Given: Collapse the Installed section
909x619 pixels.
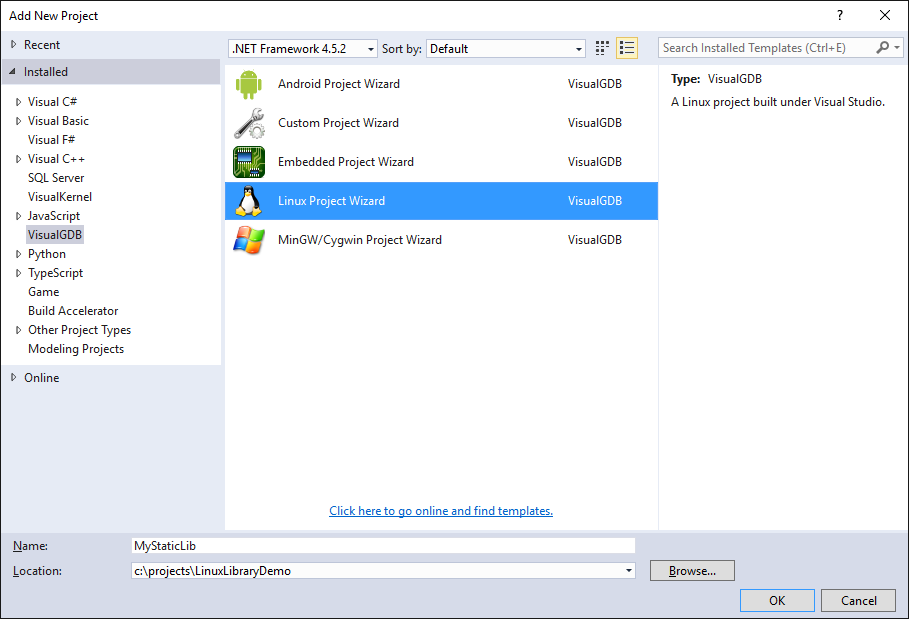Looking at the screenshot, I should (x=13, y=71).
